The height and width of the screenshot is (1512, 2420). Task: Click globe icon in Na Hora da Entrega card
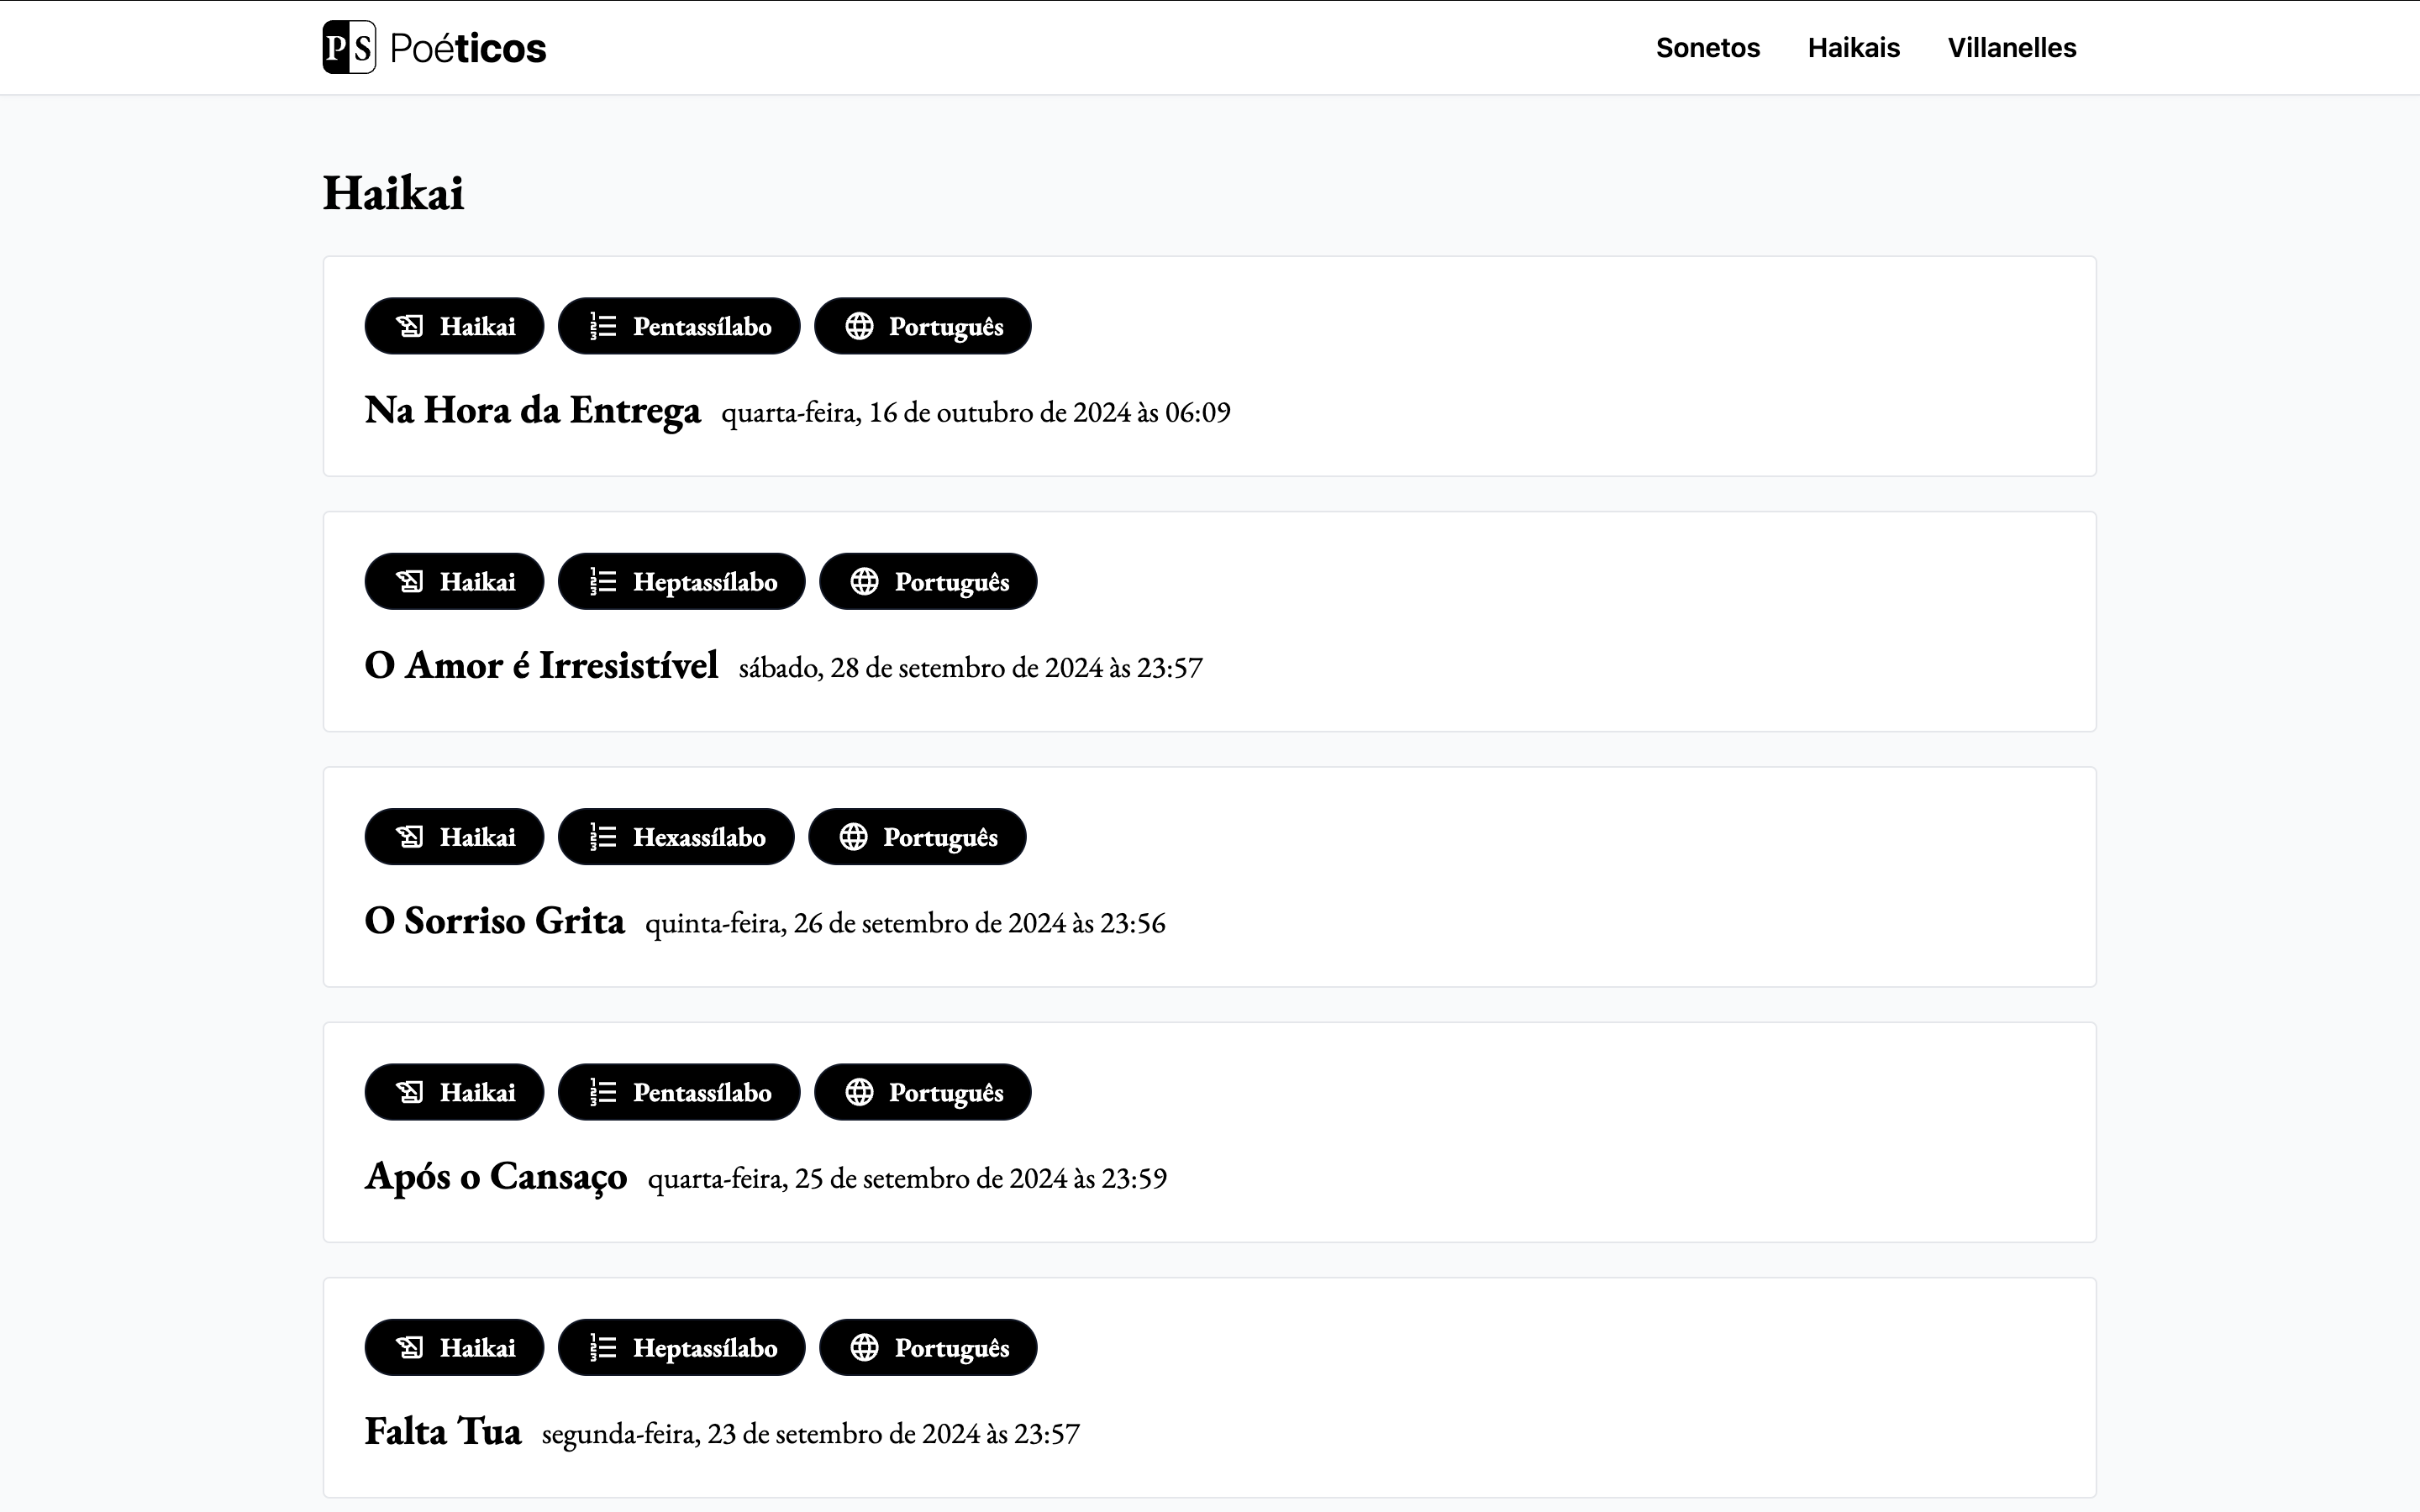[x=859, y=326]
